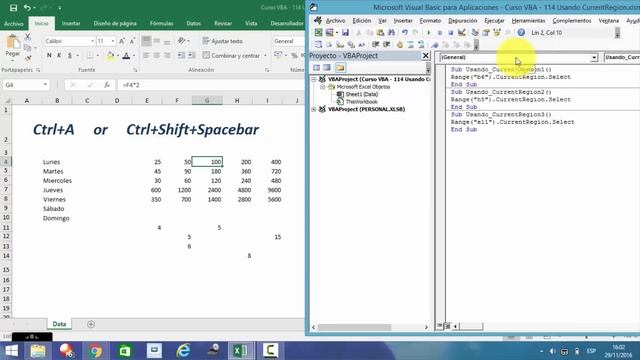Open the Ejecutar menu in VBA editor
640x360 pixels.
point(494,20)
